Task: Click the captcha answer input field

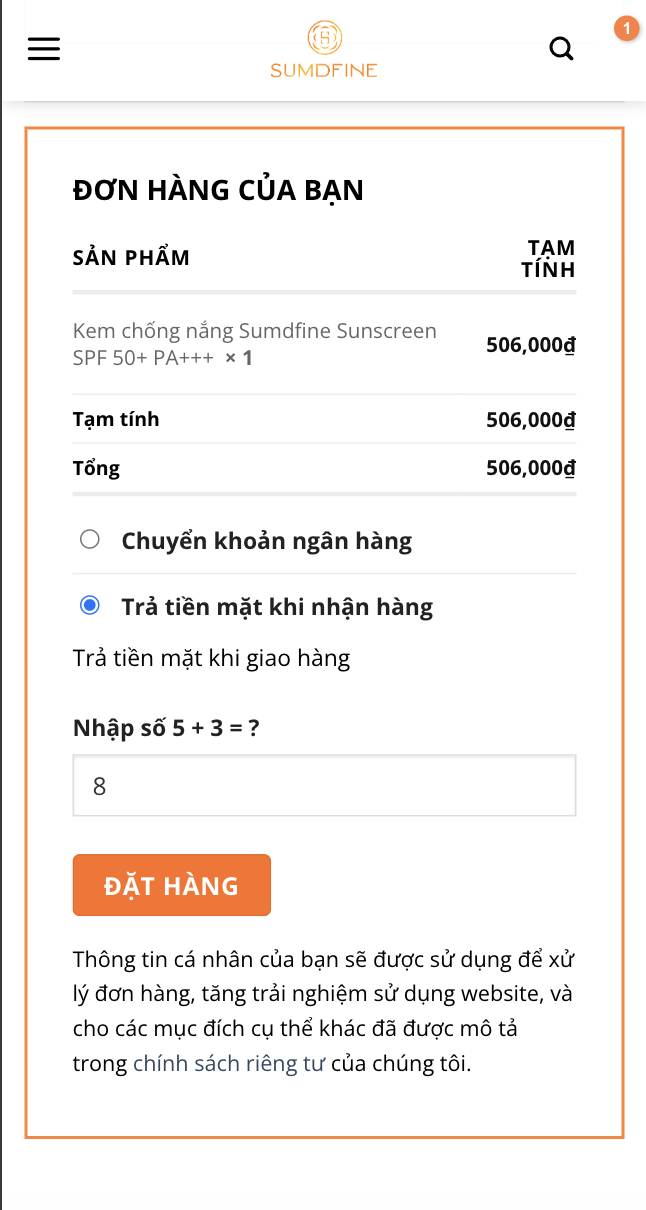Action: (324, 785)
